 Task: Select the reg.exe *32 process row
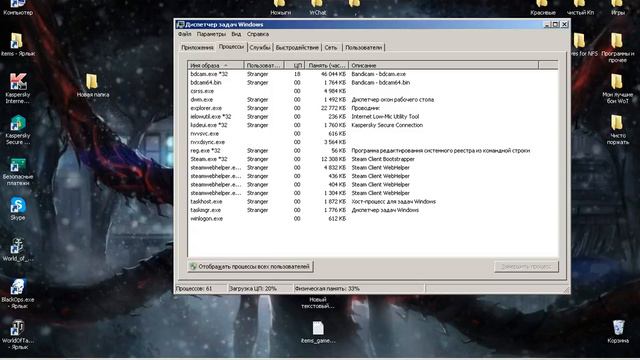click(373, 151)
